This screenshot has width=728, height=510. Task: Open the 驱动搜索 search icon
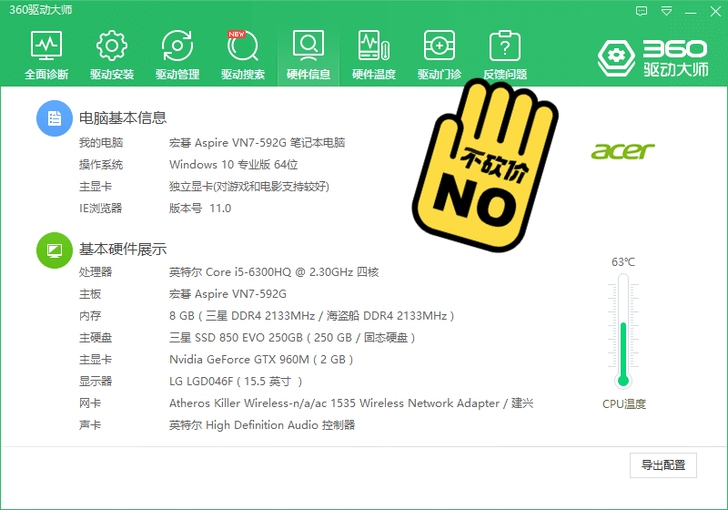point(243,46)
